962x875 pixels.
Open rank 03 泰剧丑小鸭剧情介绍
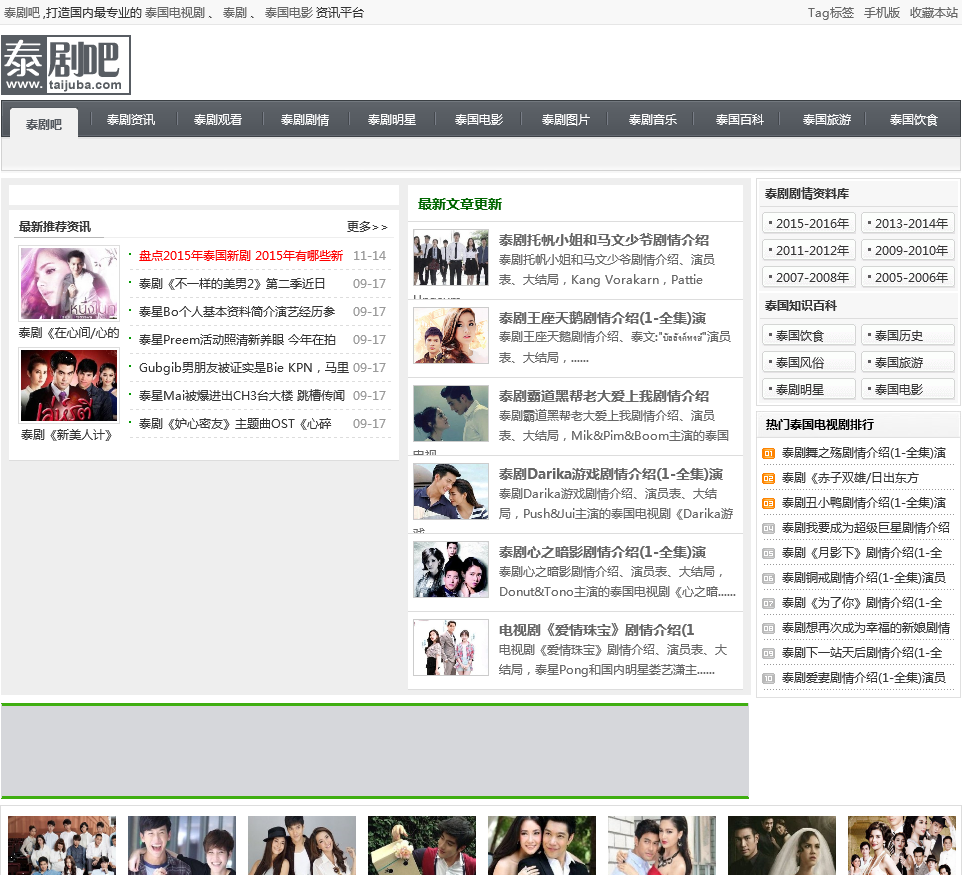[x=864, y=503]
